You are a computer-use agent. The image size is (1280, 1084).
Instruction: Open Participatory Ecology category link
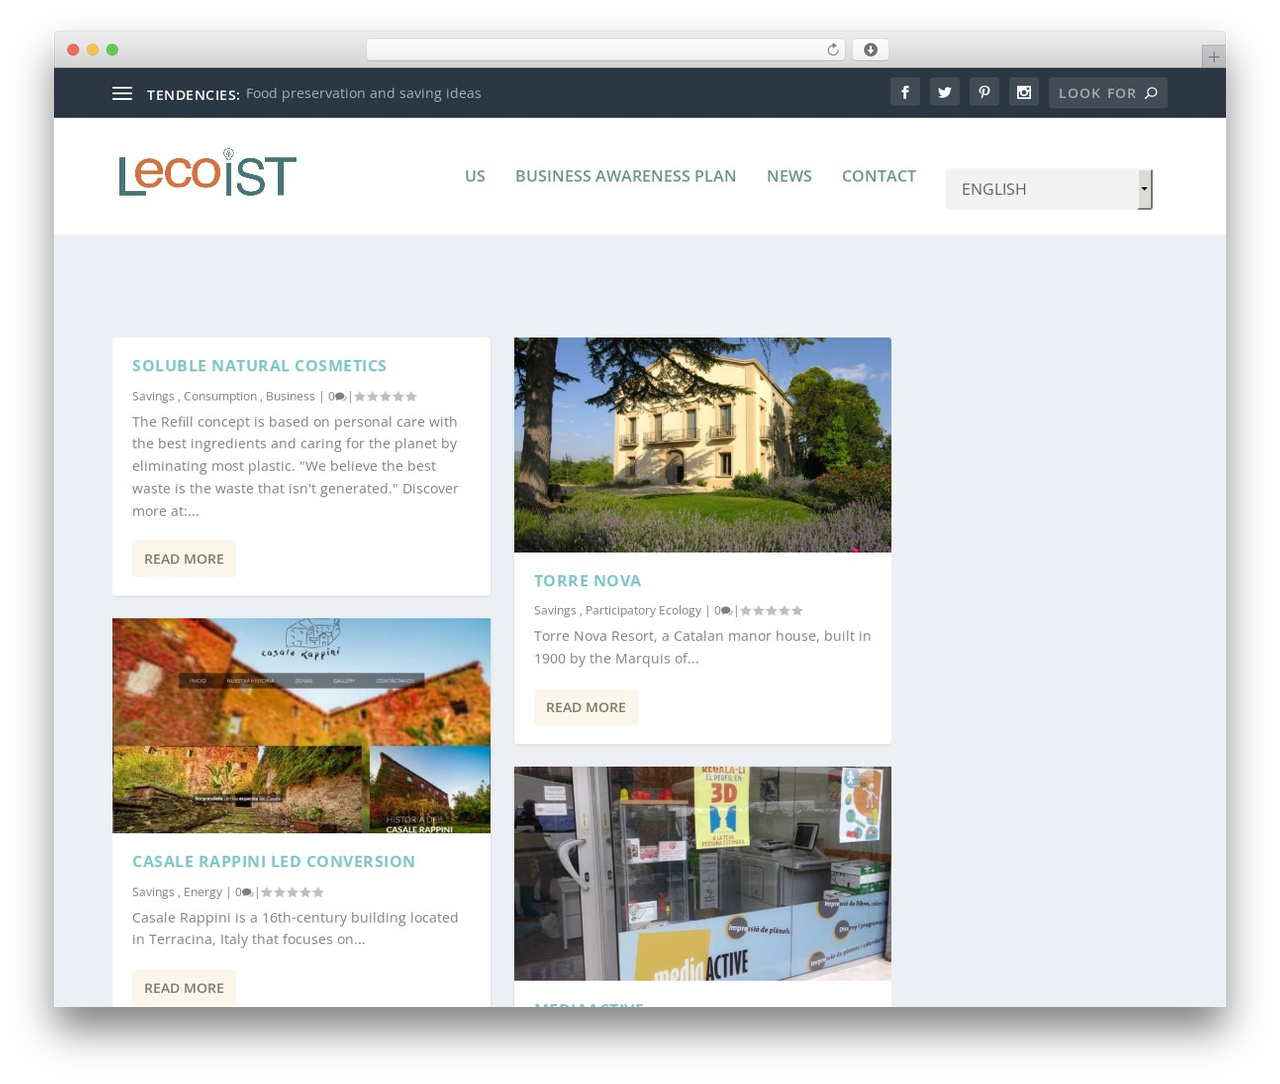point(643,611)
